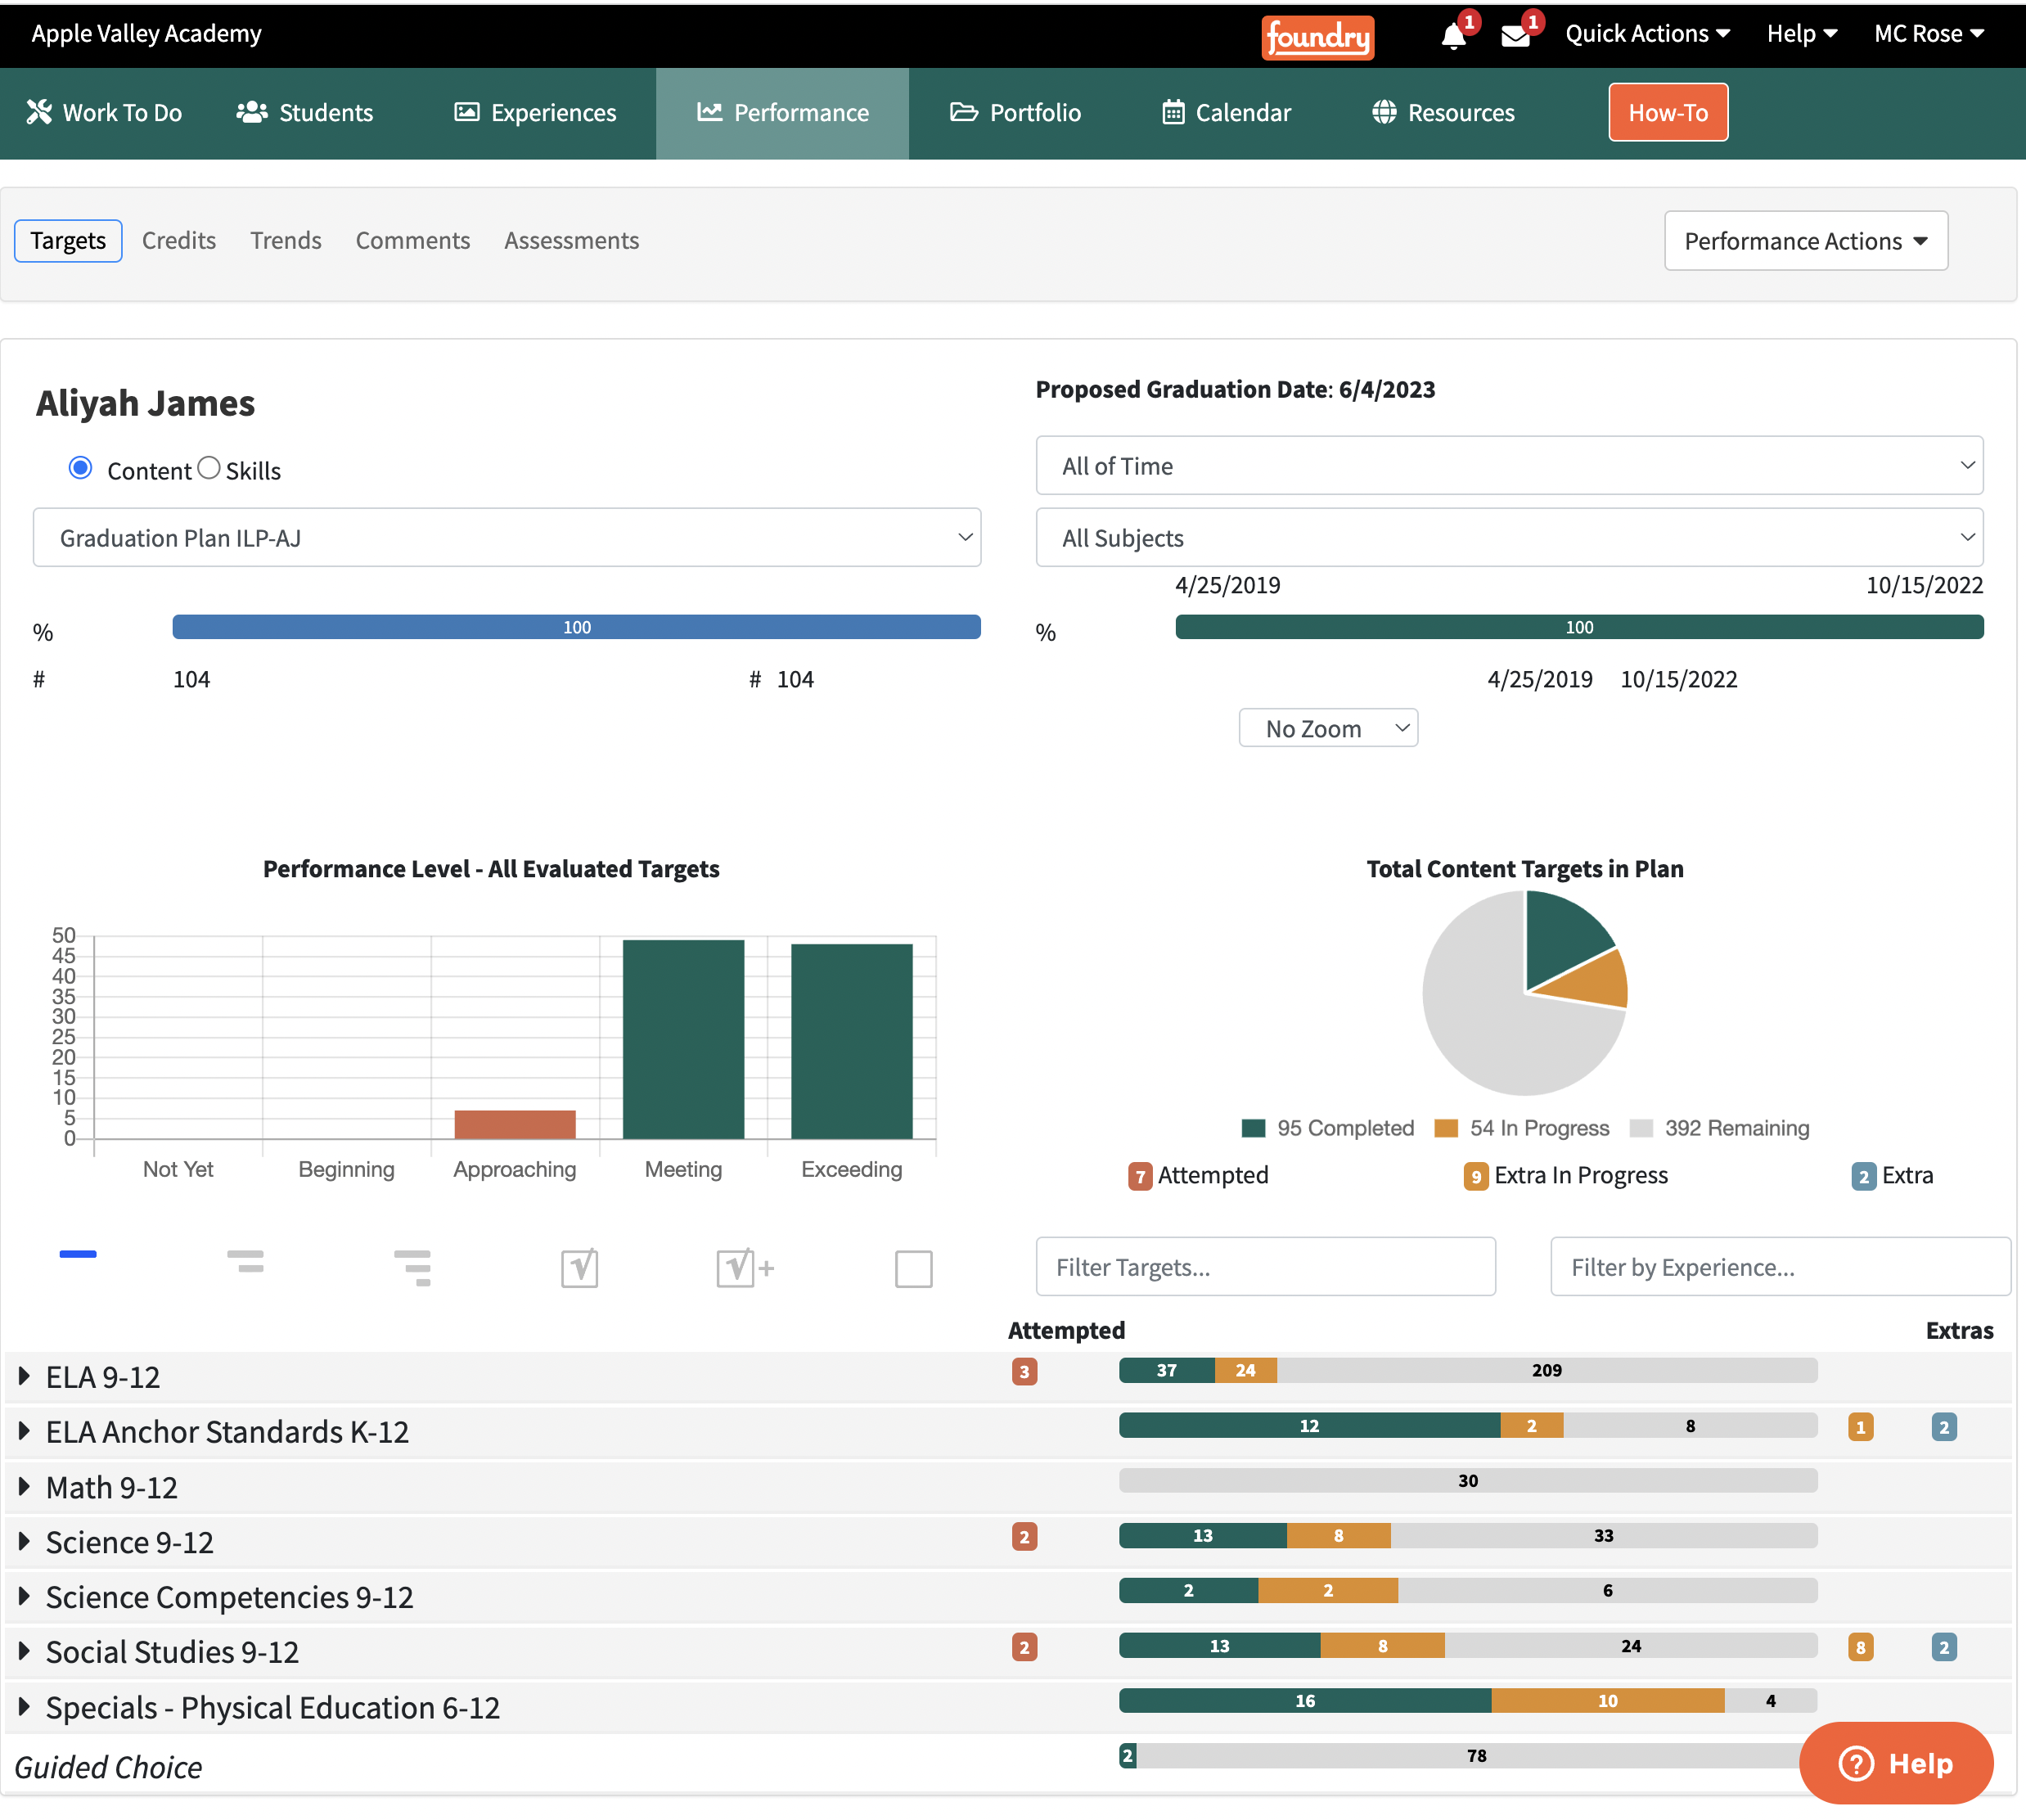
Task: Select the single-level collapsed view icon
Action: 78,1254
